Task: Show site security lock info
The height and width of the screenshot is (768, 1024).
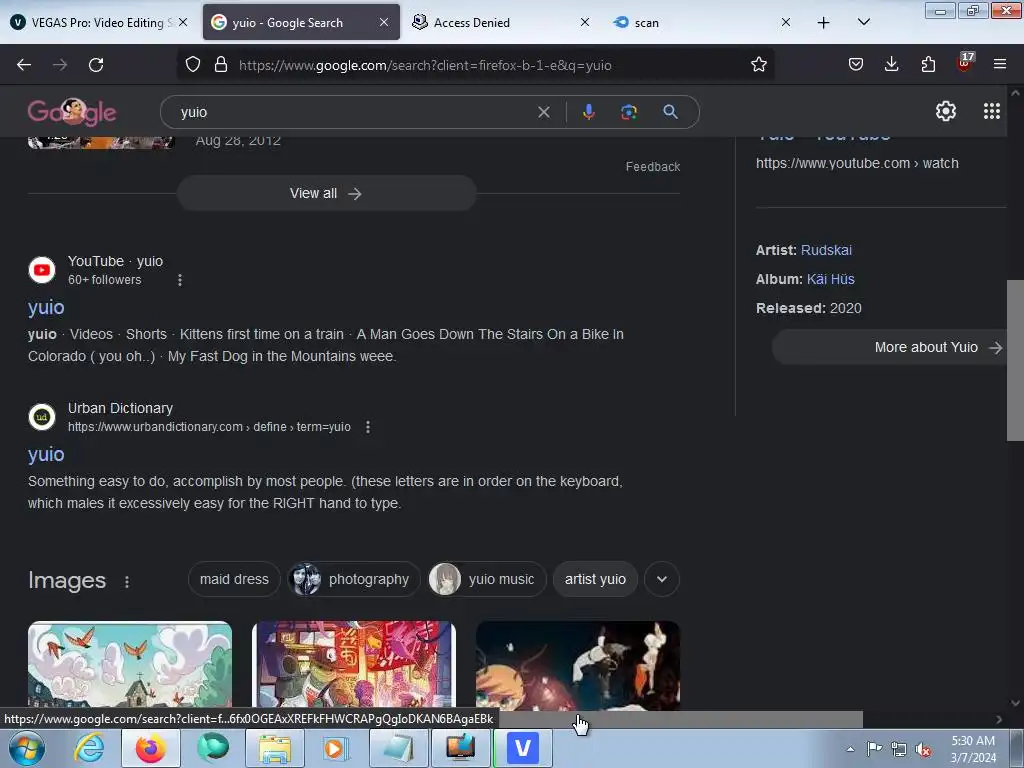Action: [221, 65]
